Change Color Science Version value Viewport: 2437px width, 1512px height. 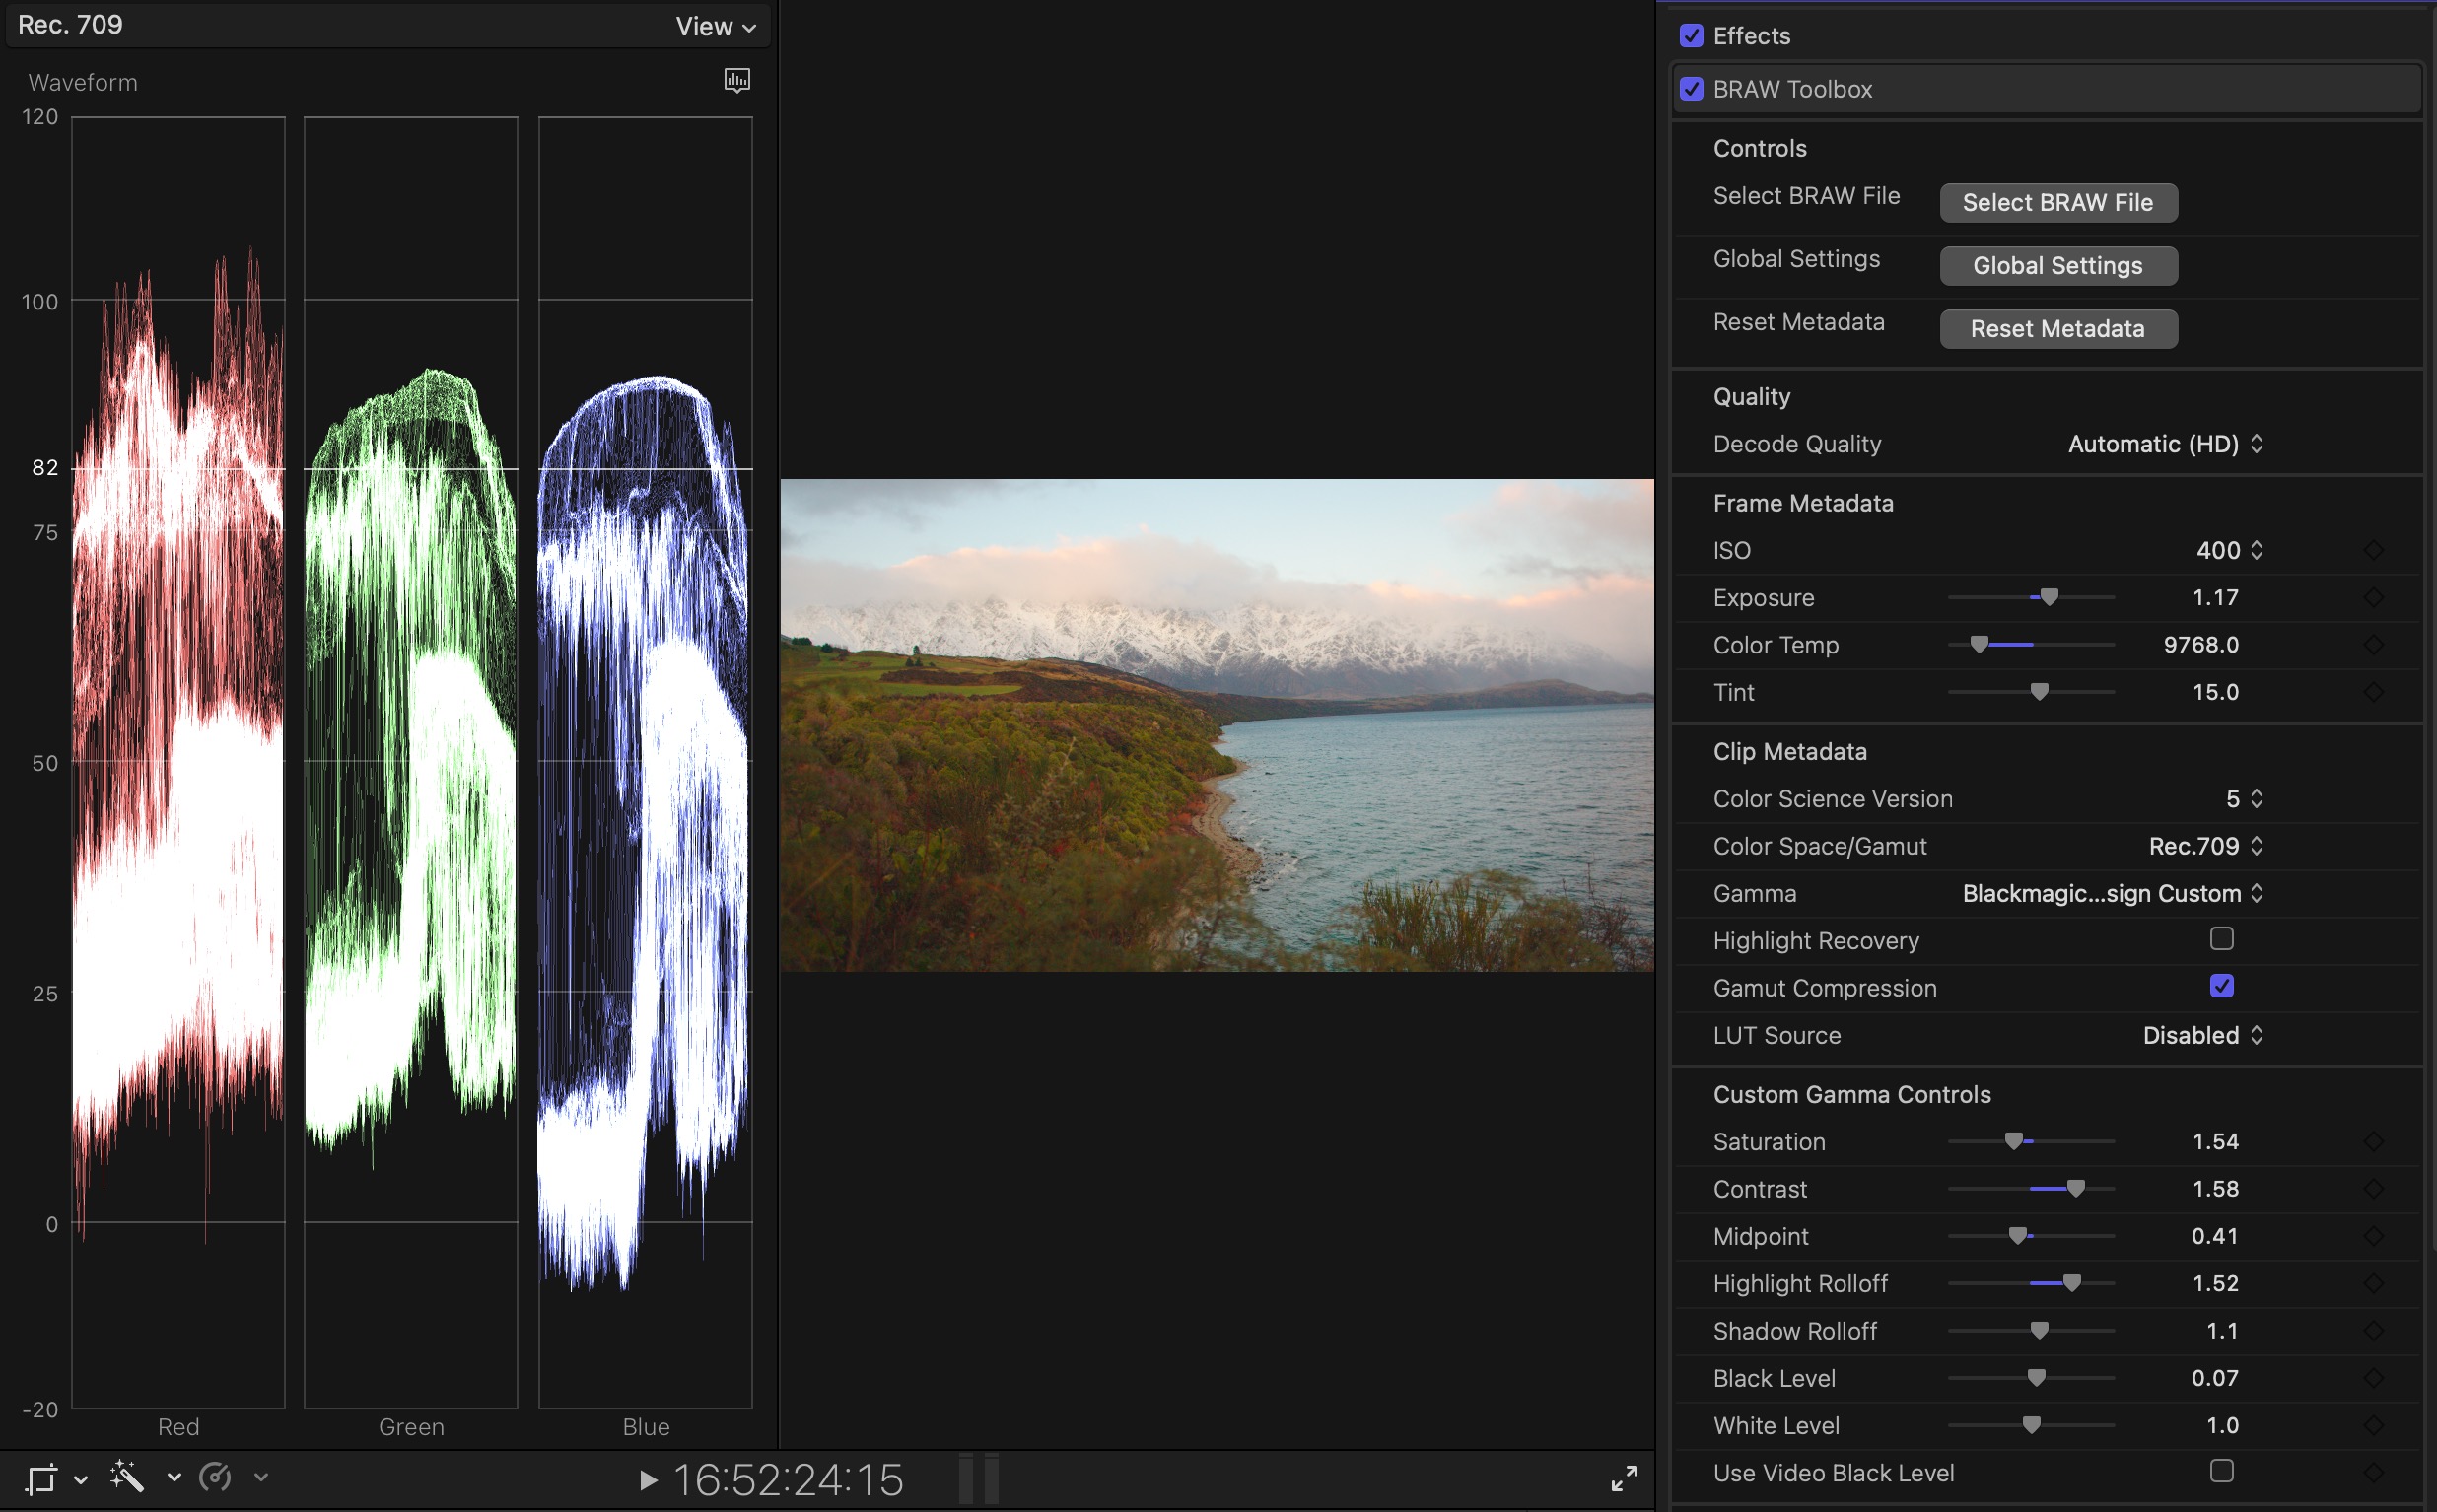click(2244, 799)
